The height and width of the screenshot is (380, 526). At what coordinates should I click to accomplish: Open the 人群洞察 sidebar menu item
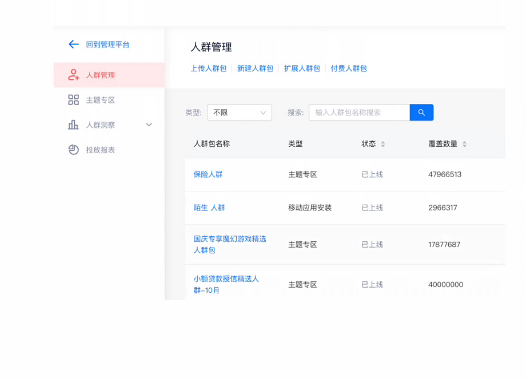tap(109, 125)
